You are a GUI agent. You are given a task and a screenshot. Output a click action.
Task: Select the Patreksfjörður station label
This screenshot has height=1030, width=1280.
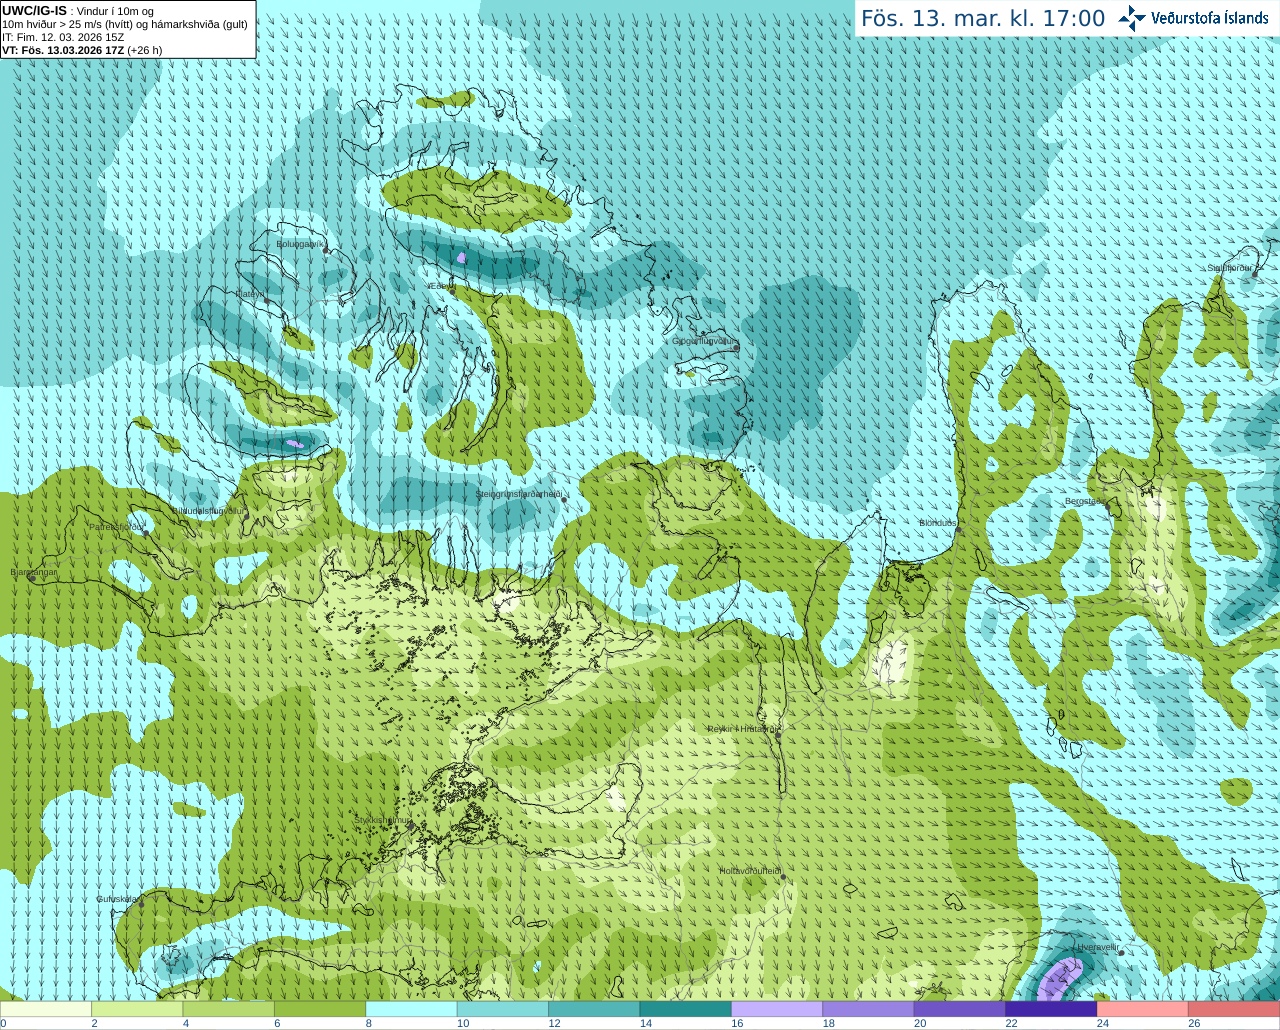click(x=117, y=526)
